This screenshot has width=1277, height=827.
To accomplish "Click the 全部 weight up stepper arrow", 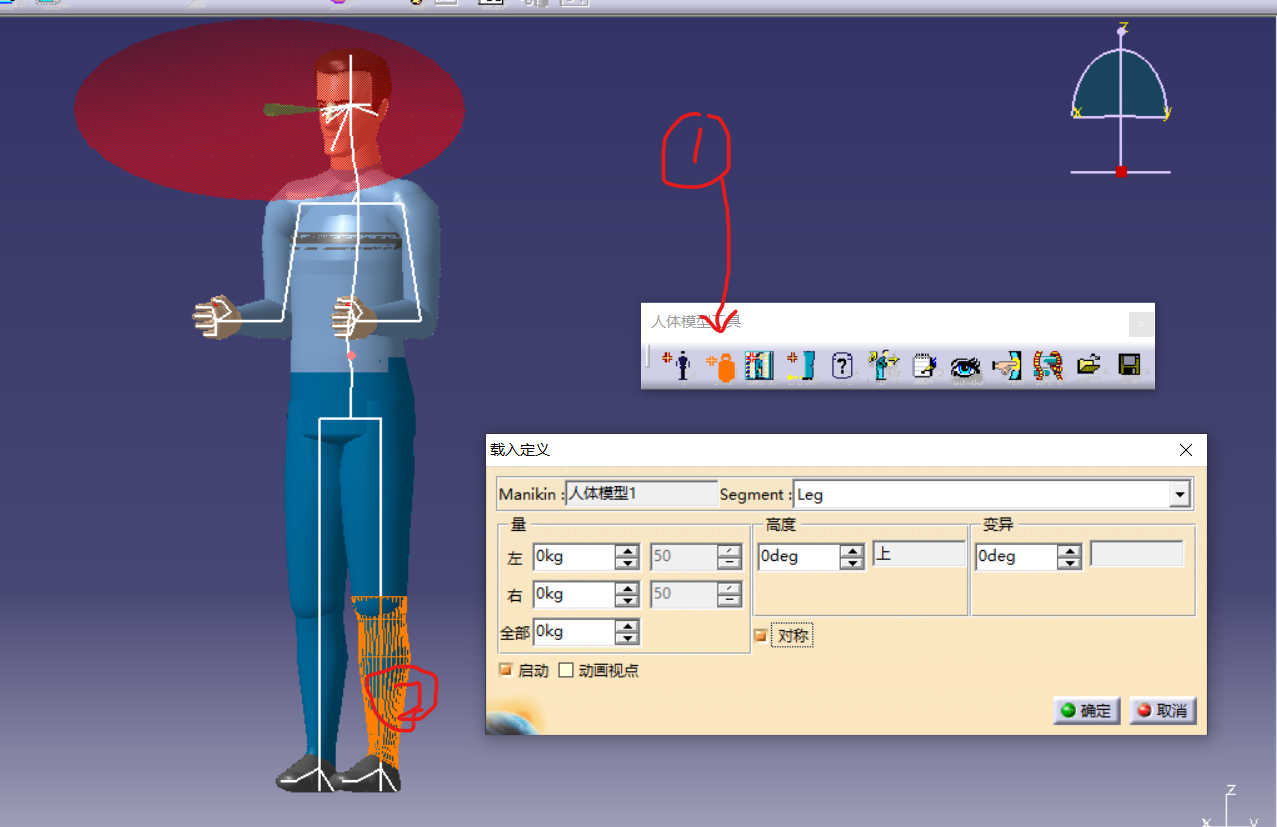I will (x=628, y=626).
